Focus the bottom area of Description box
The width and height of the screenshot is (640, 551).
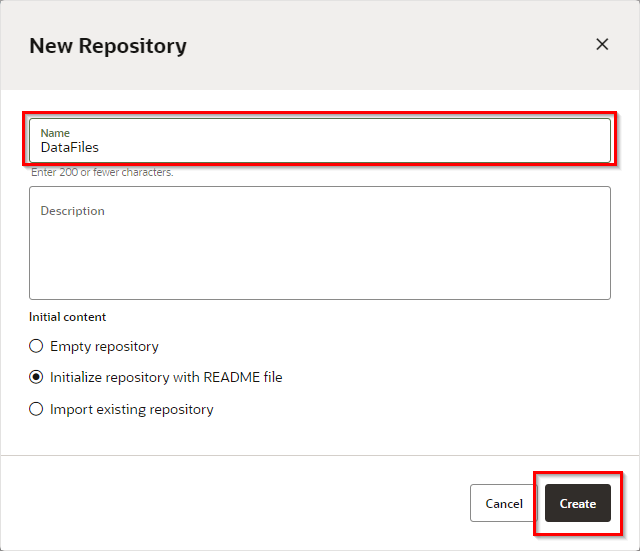[x=320, y=285]
